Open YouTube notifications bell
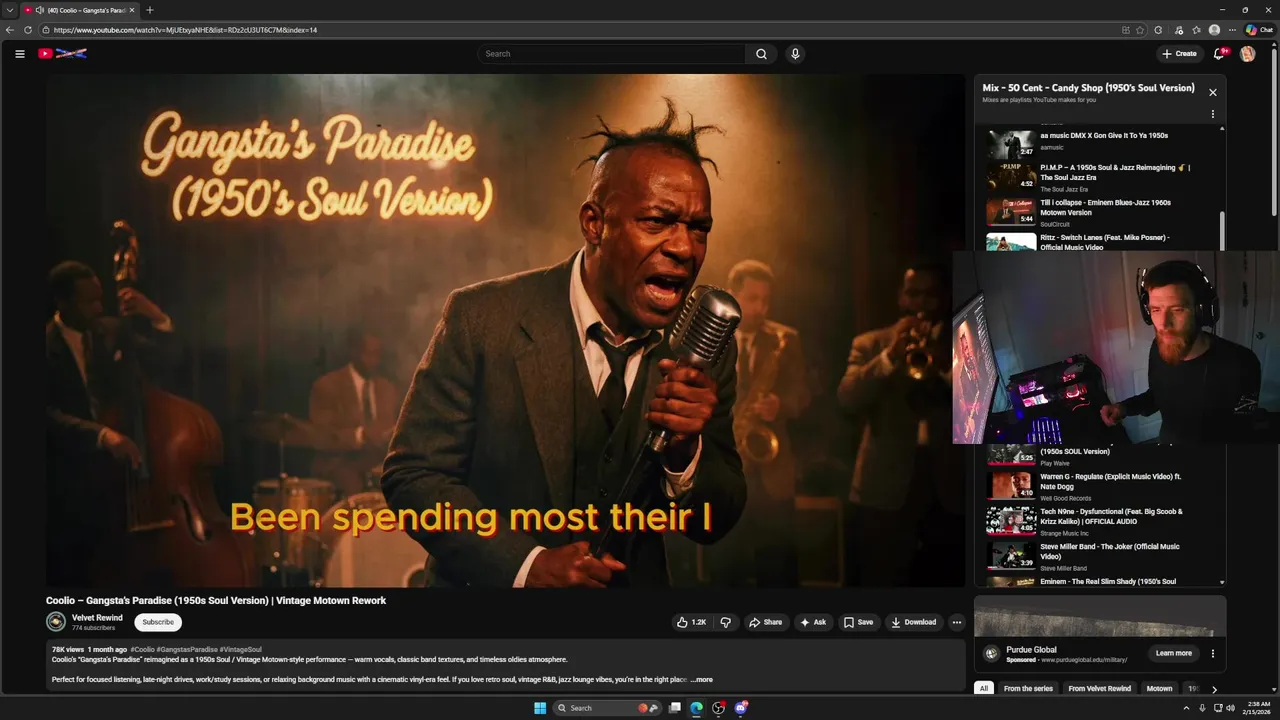Viewport: 1280px width, 720px height. 1219,54
